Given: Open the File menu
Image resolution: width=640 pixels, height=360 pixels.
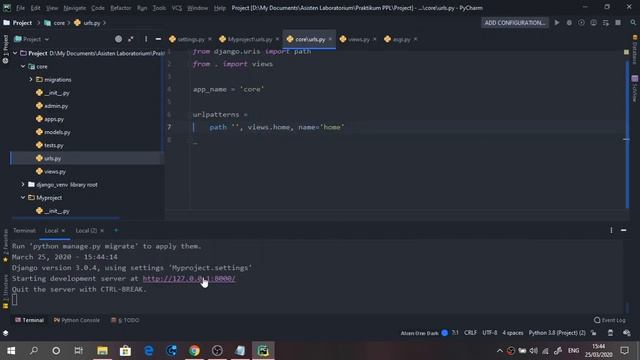Looking at the screenshot, I should (20, 8).
